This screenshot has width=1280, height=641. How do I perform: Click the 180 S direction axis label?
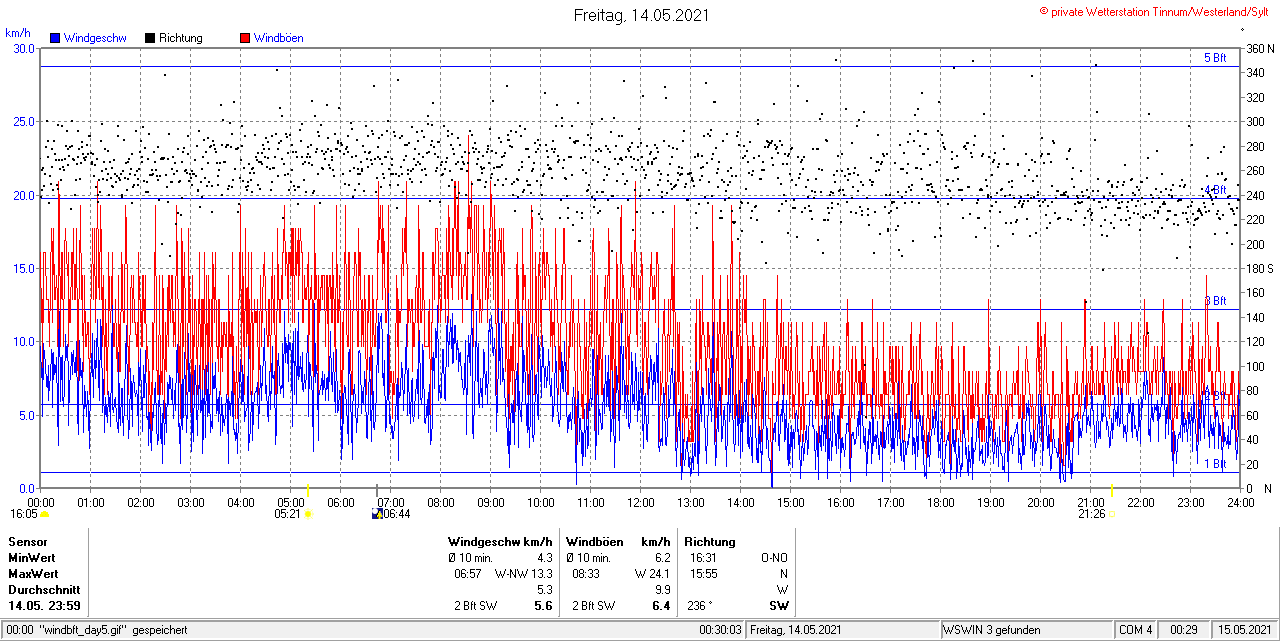click(x=1258, y=268)
